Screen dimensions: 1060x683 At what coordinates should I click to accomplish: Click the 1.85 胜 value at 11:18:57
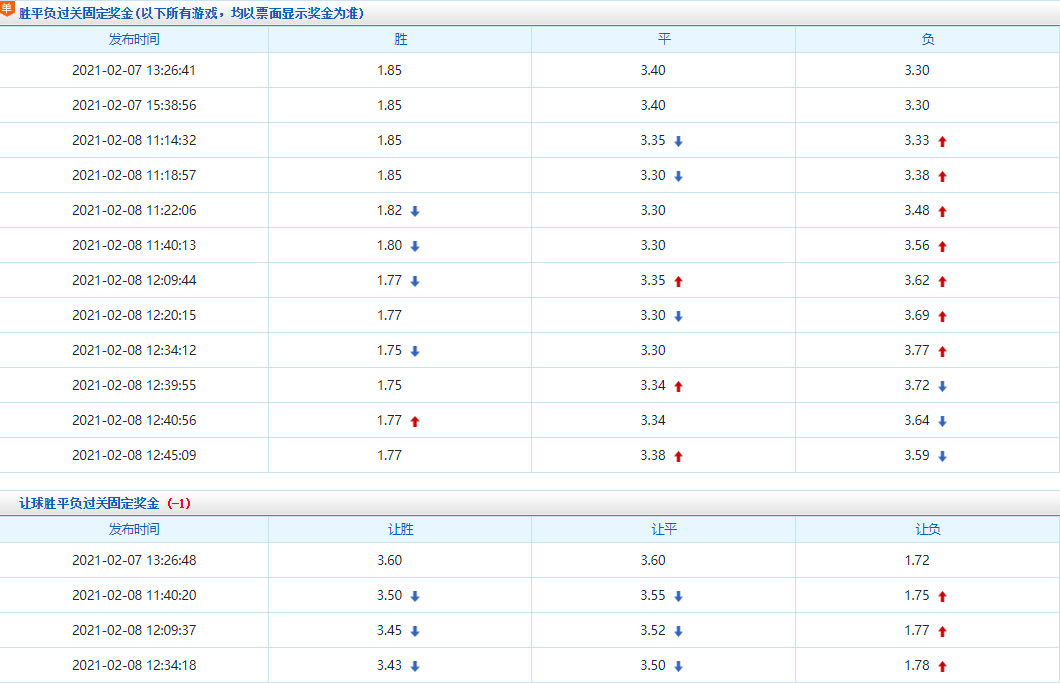389,176
